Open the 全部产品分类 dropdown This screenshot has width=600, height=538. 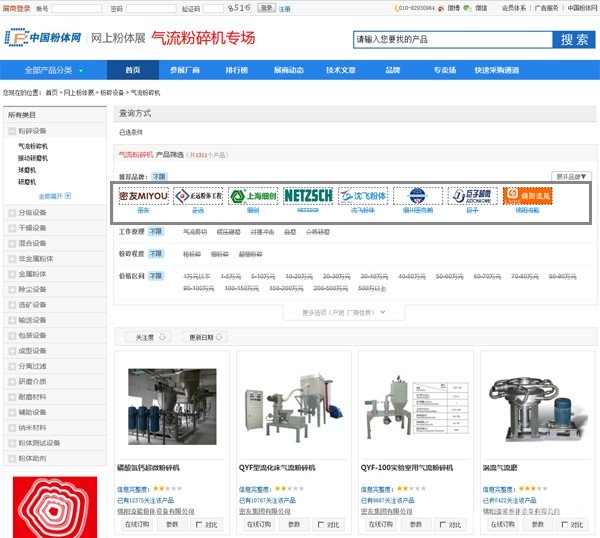click(54, 71)
